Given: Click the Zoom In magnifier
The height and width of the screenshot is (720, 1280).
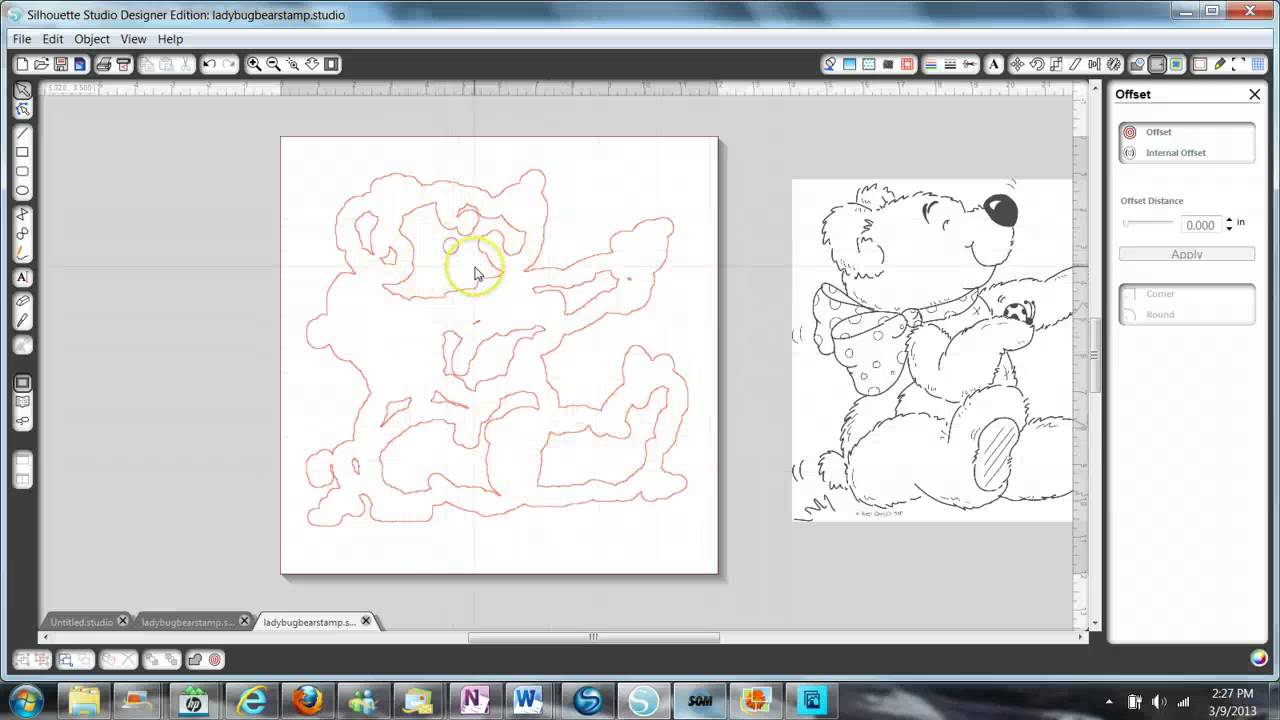Looking at the screenshot, I should click(254, 64).
